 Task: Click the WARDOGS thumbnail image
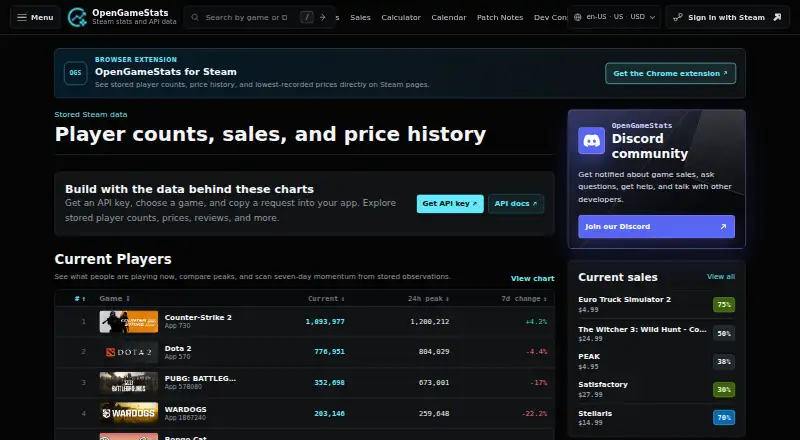coord(129,413)
